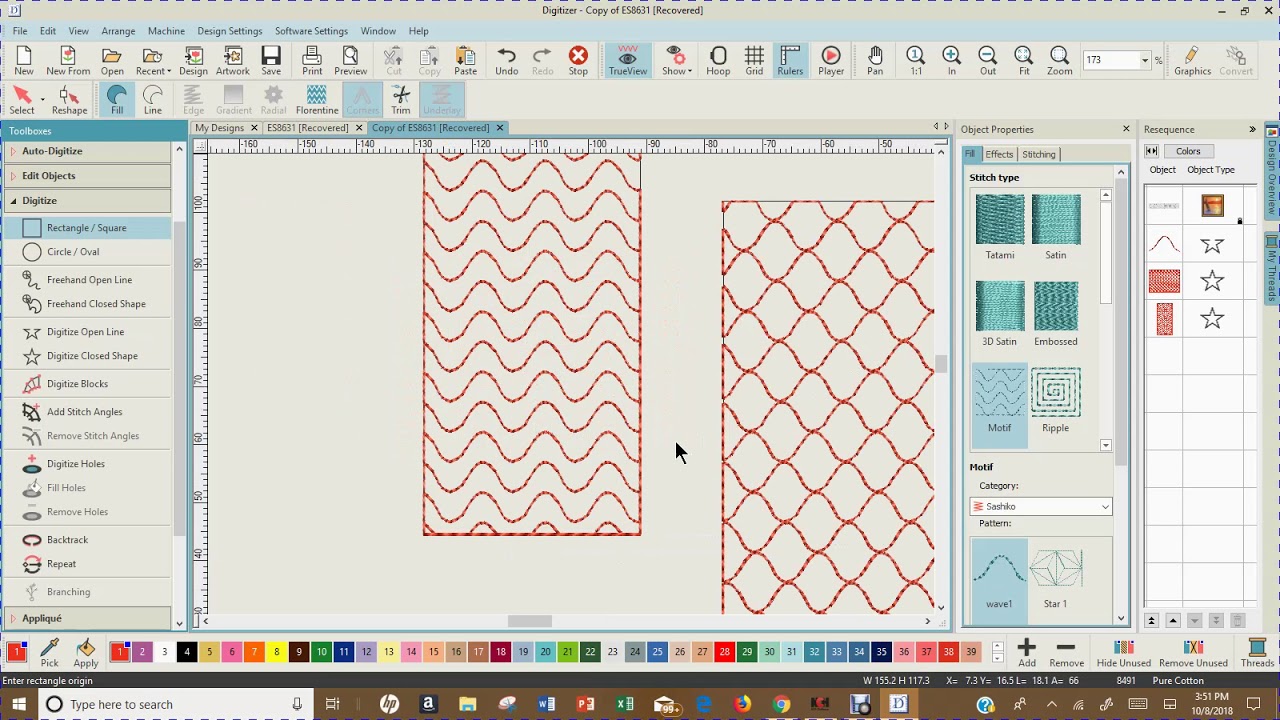This screenshot has height=720, width=1280.
Task: Toggle the Rulers display
Action: [790, 61]
